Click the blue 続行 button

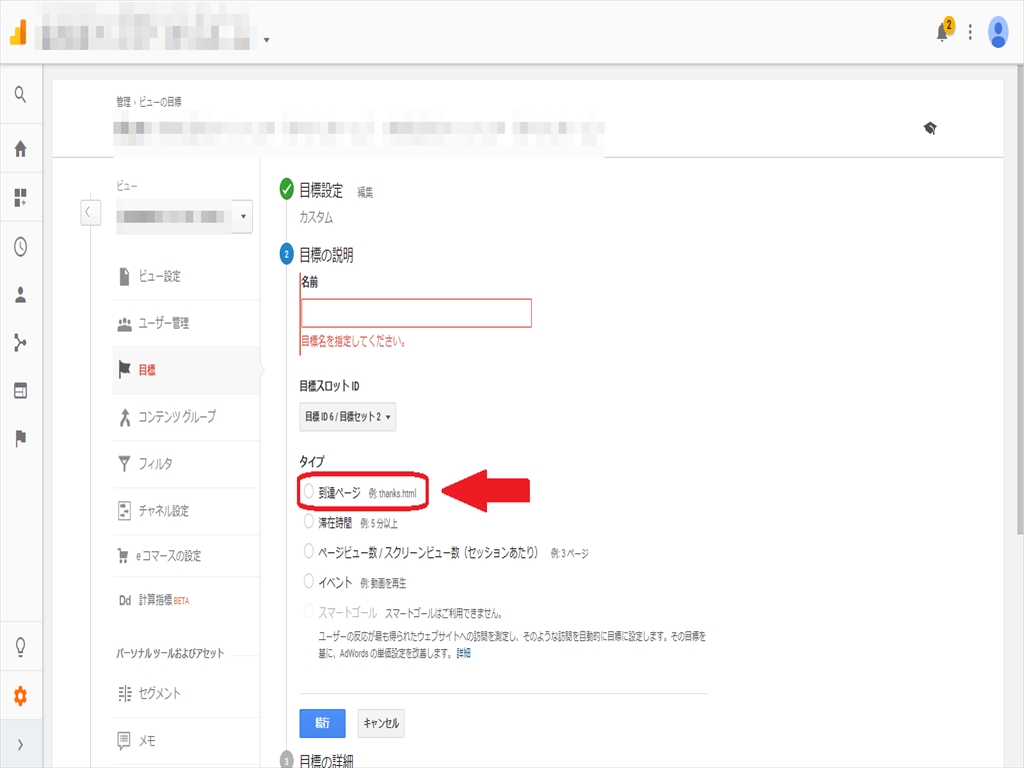pos(322,723)
